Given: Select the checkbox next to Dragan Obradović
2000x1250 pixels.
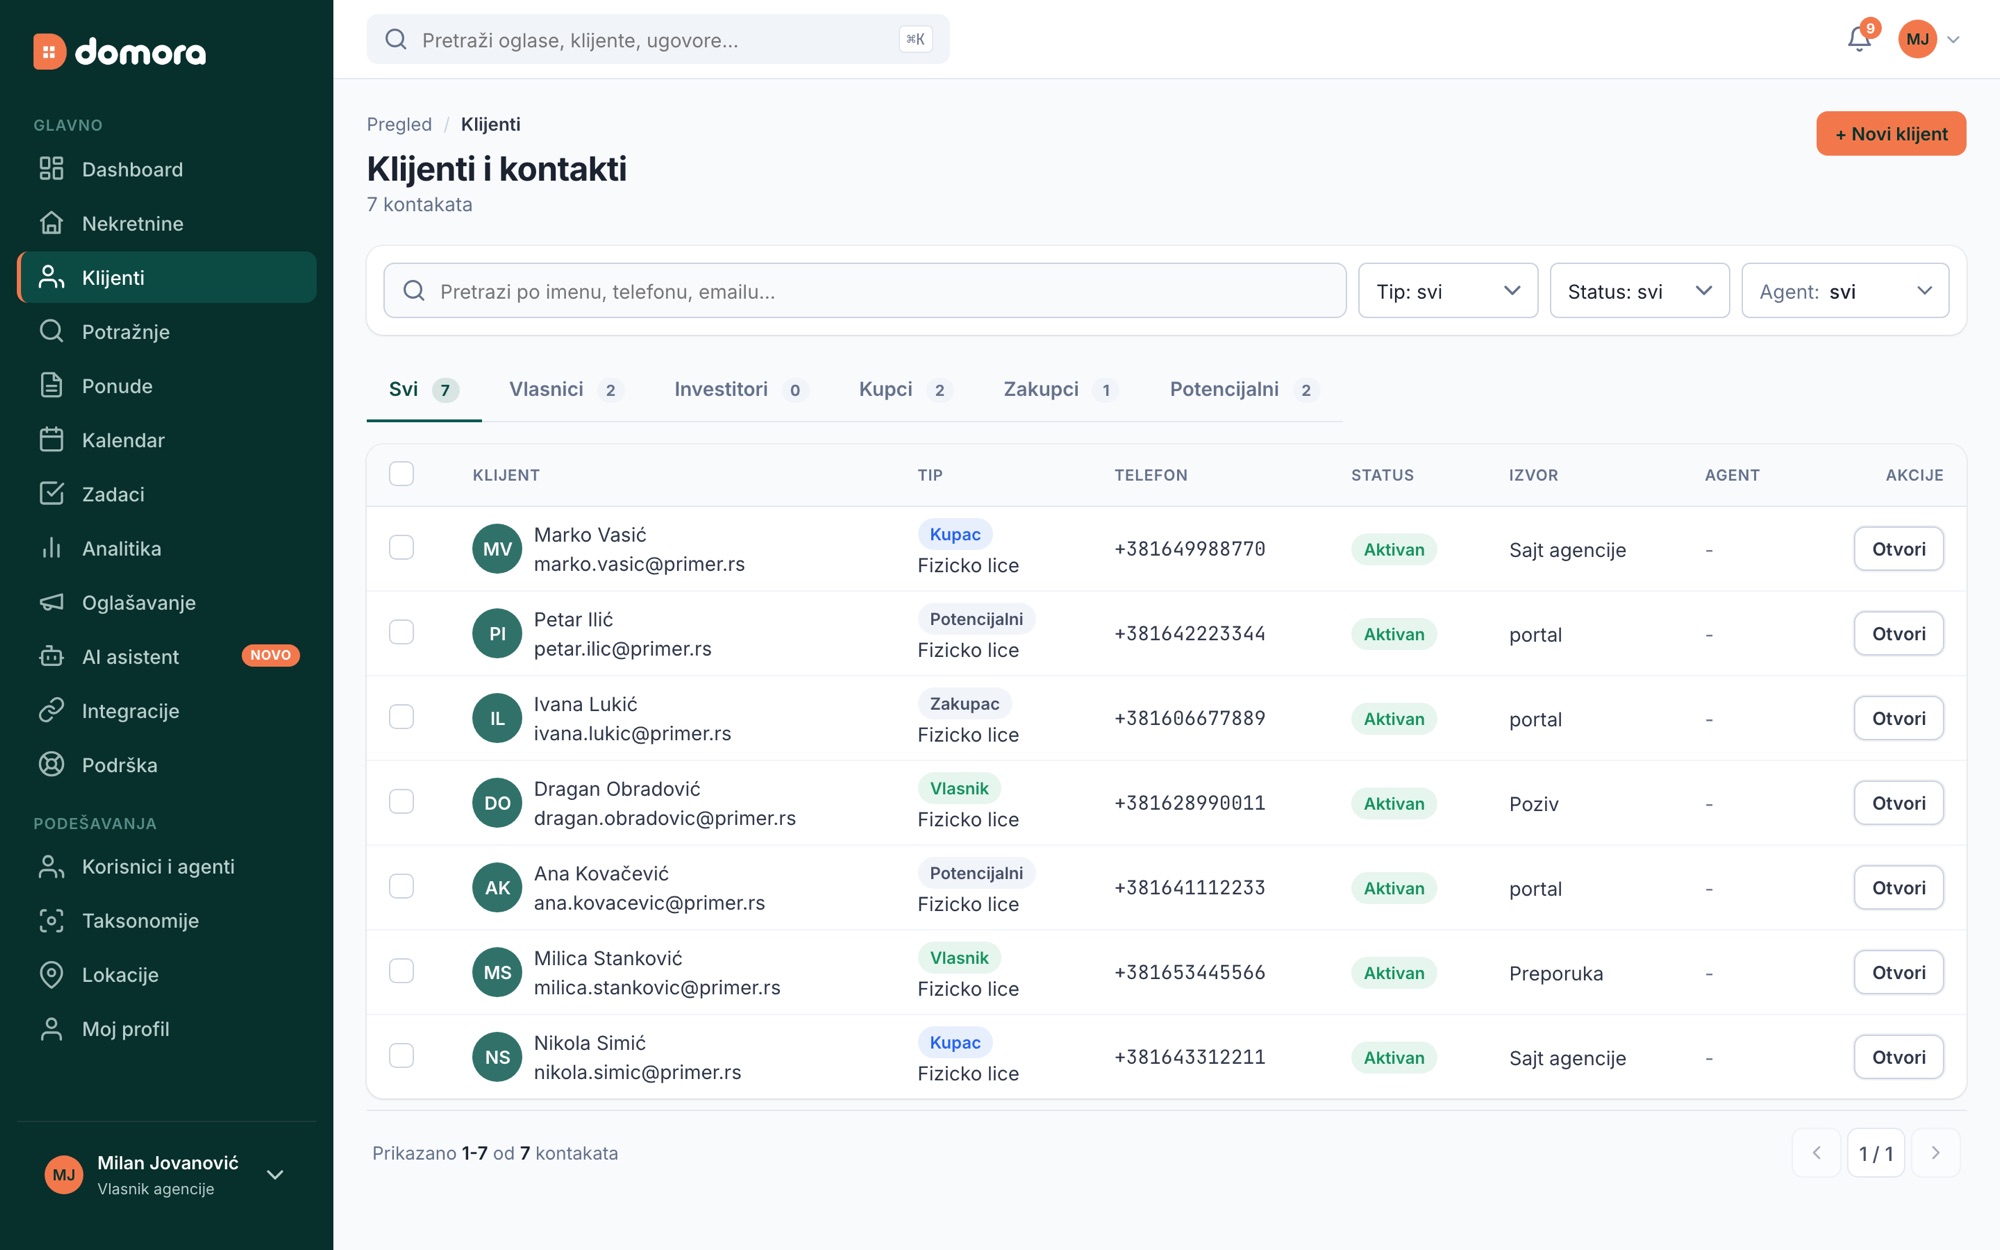Looking at the screenshot, I should (401, 802).
